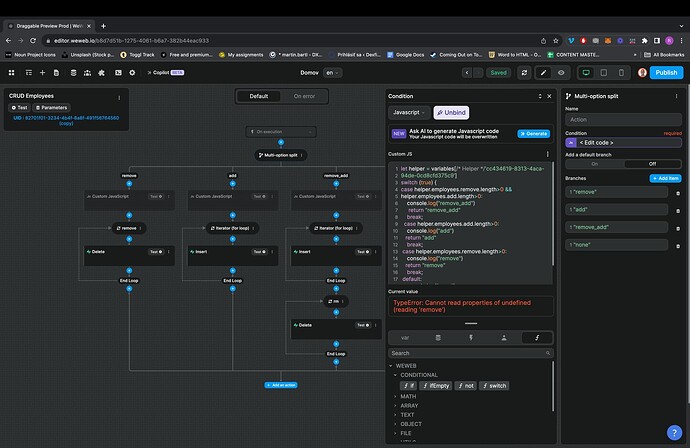Select the Default workflow tab

click(x=259, y=96)
